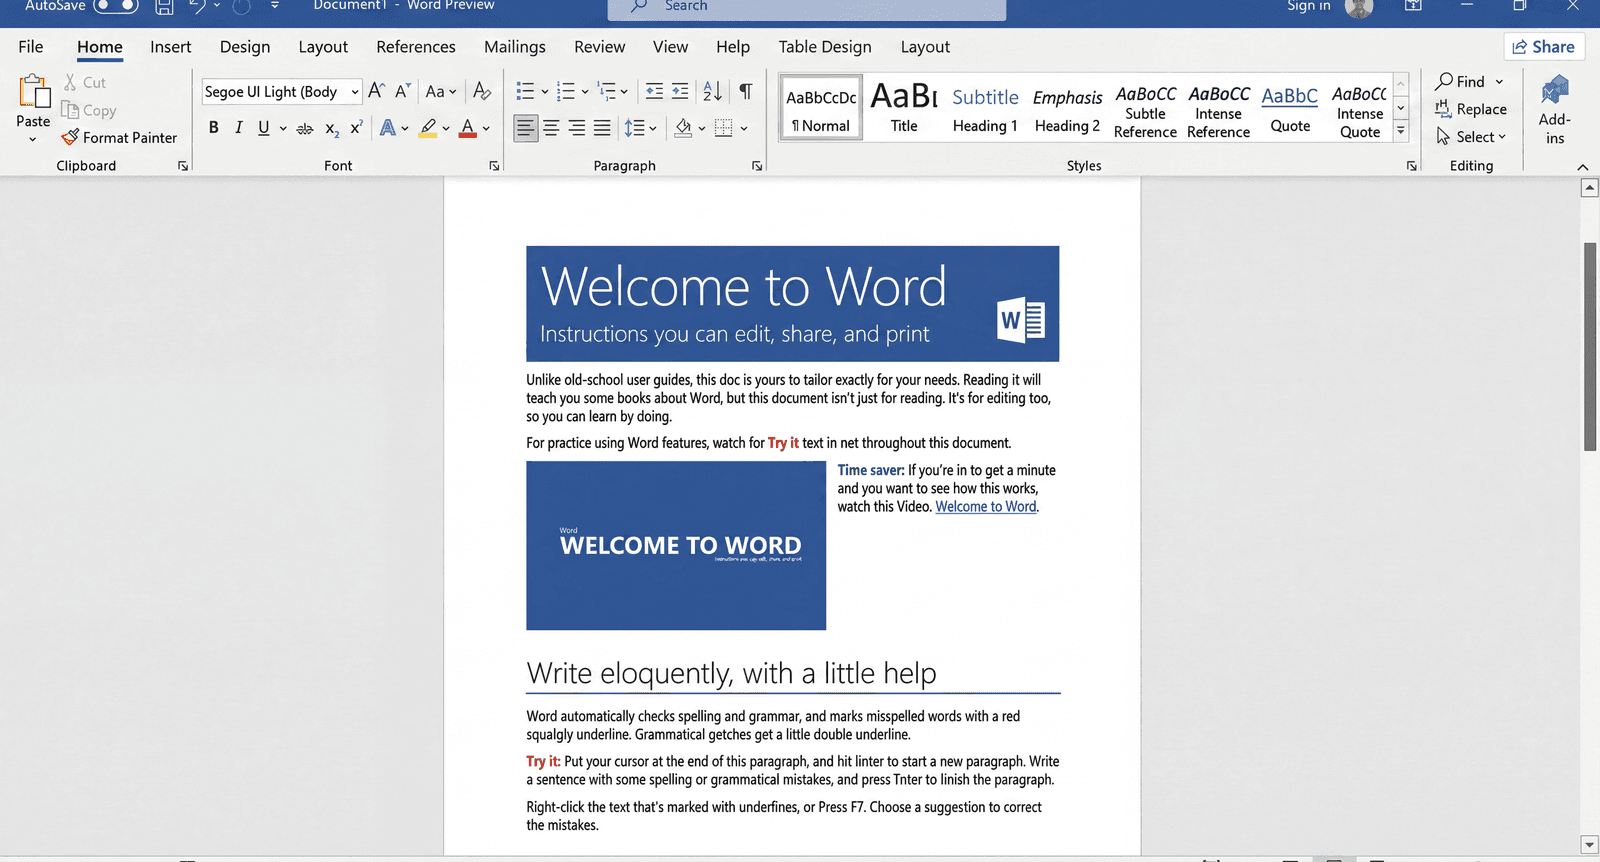
Task: Increase the font size
Action: click(376, 91)
